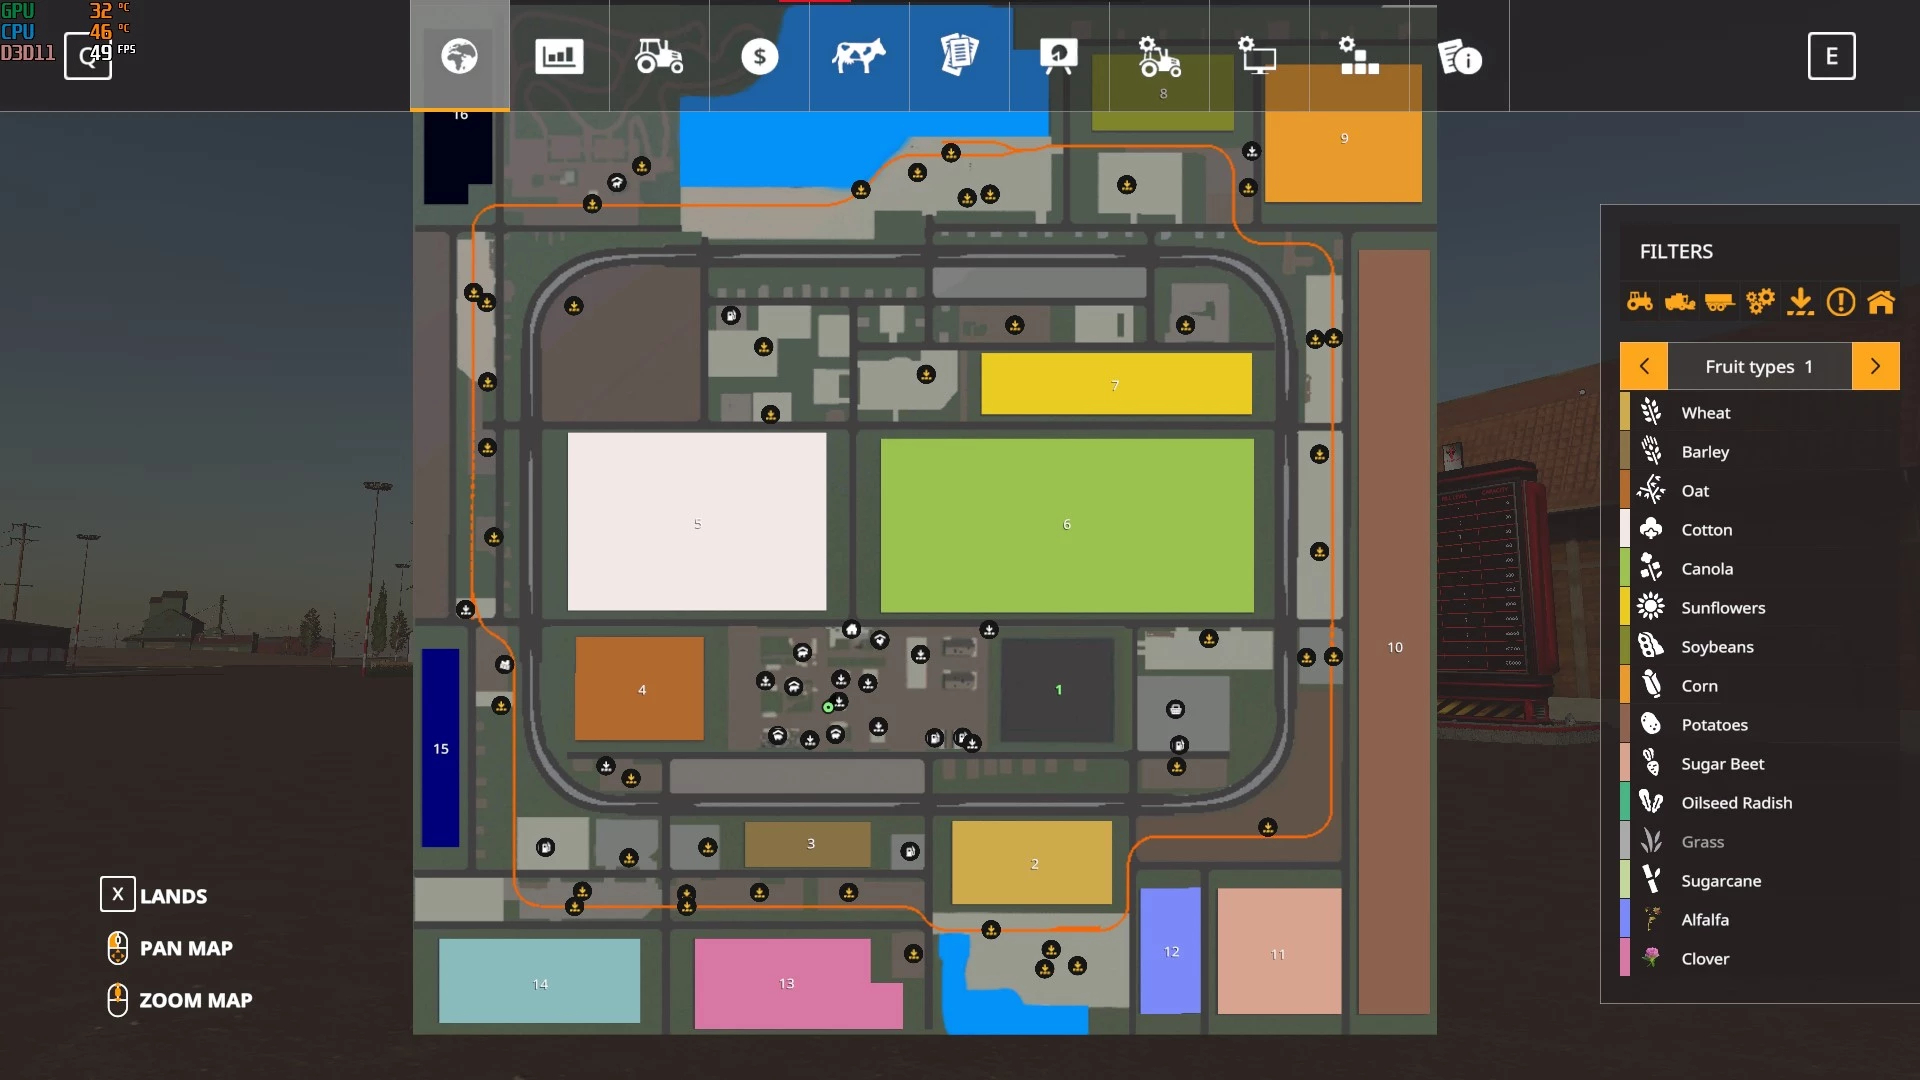Select field 2 on map
This screenshot has width=1920, height=1080.
point(1032,862)
